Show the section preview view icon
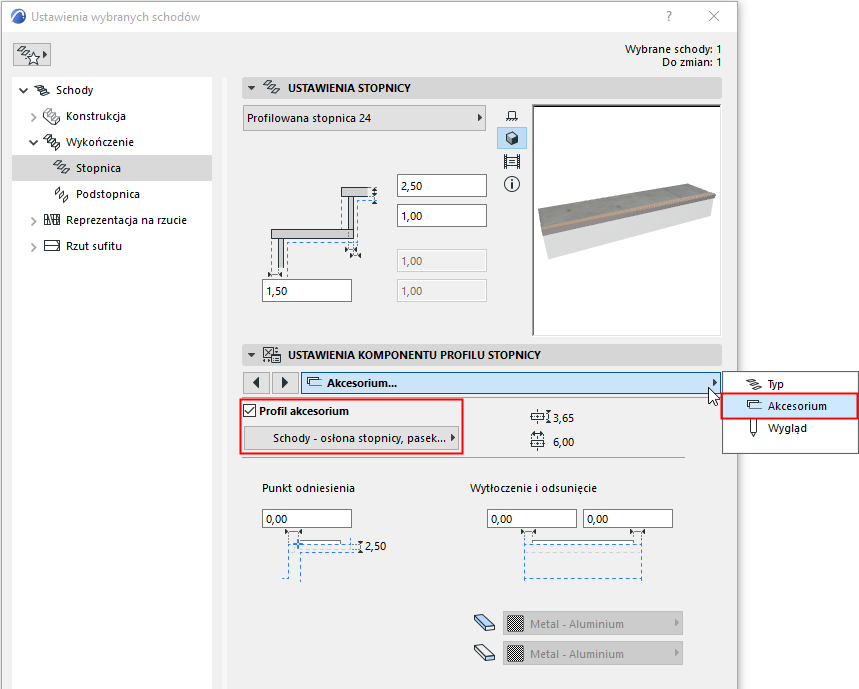The width and height of the screenshot is (859, 689). [x=512, y=162]
